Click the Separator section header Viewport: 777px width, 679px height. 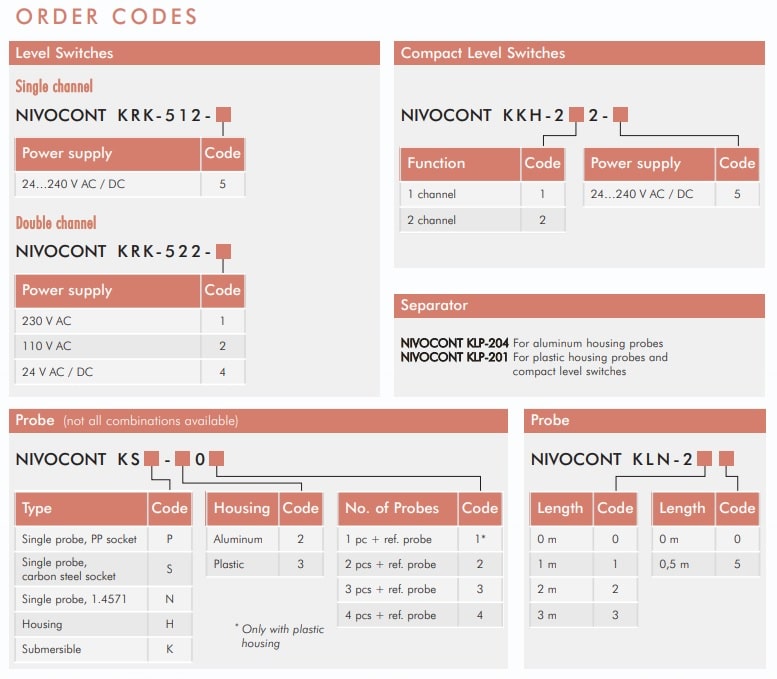click(x=579, y=305)
